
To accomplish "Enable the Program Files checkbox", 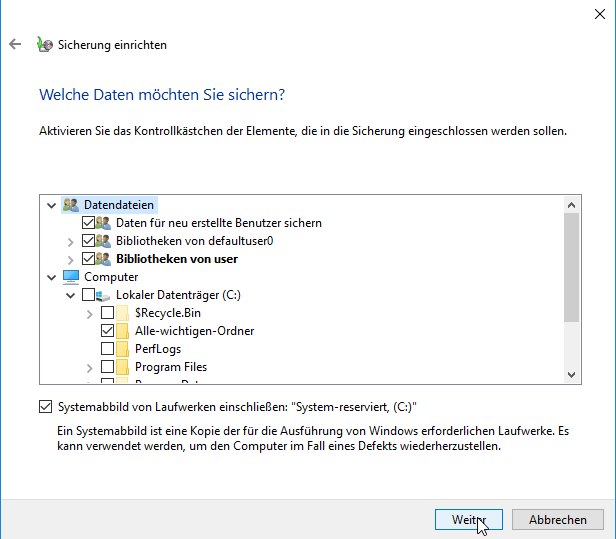I will (107, 367).
